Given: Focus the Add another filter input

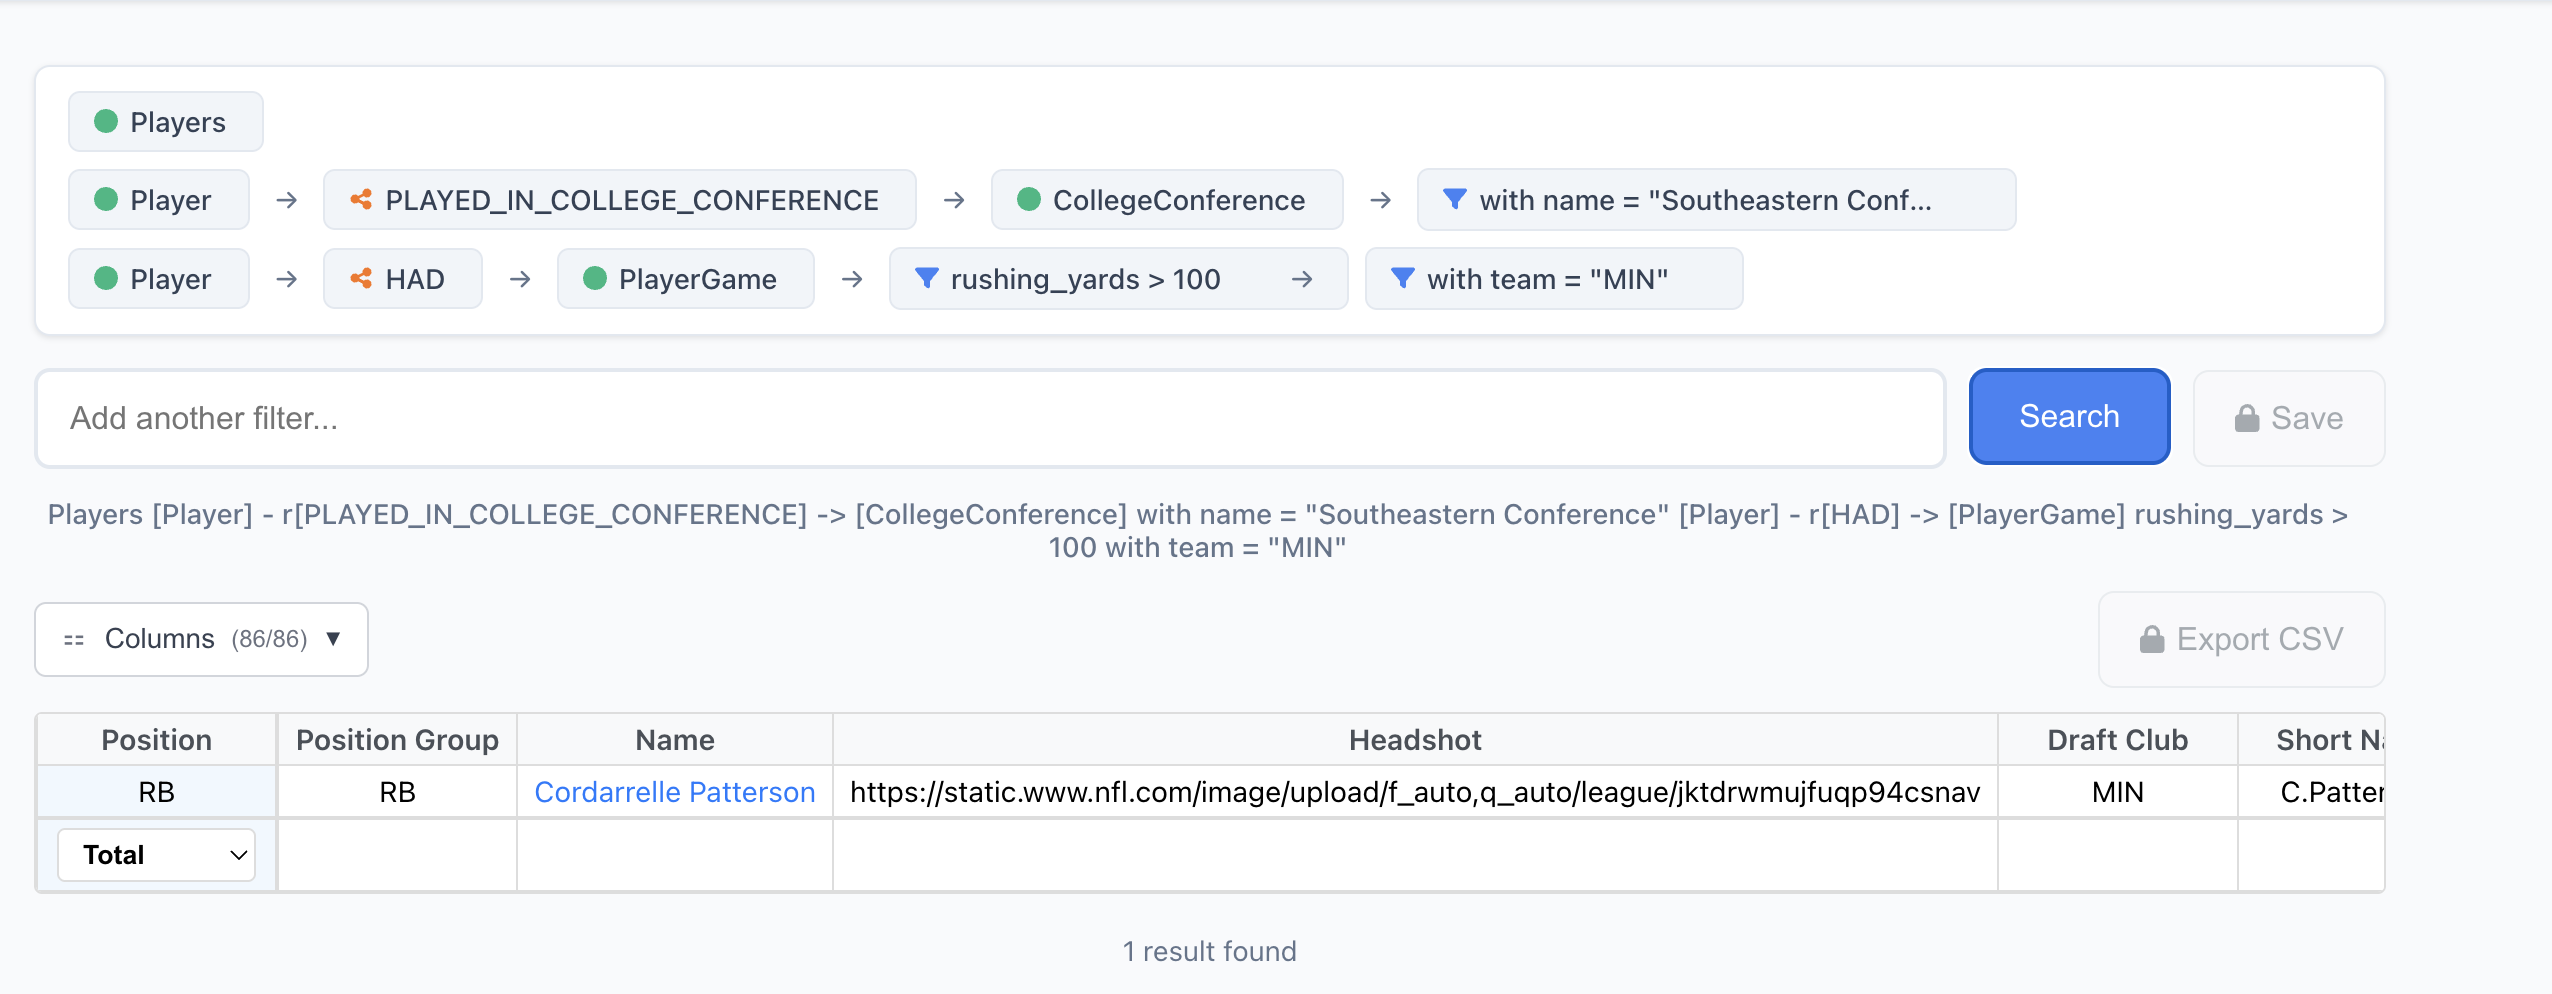Looking at the screenshot, I should [990, 418].
